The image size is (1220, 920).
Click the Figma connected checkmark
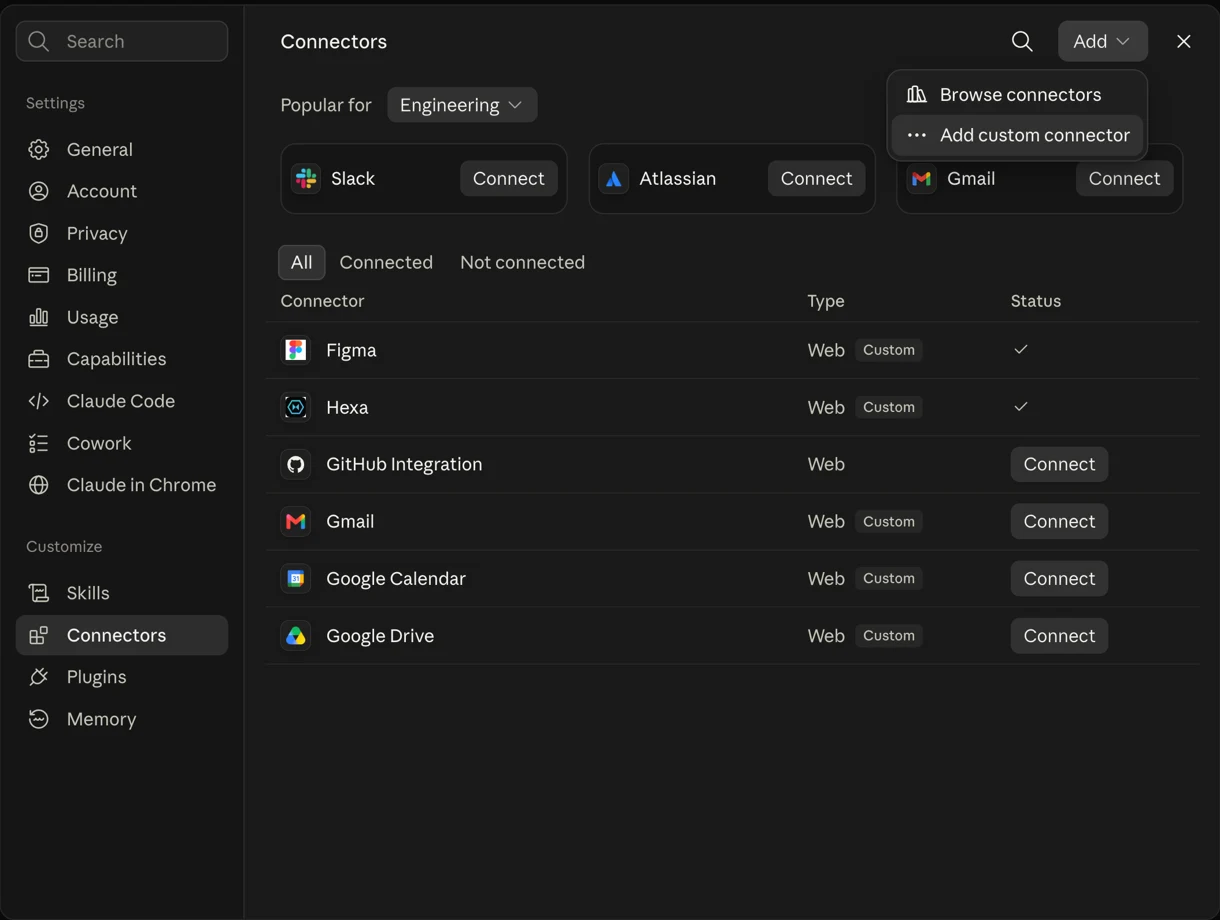(1021, 349)
